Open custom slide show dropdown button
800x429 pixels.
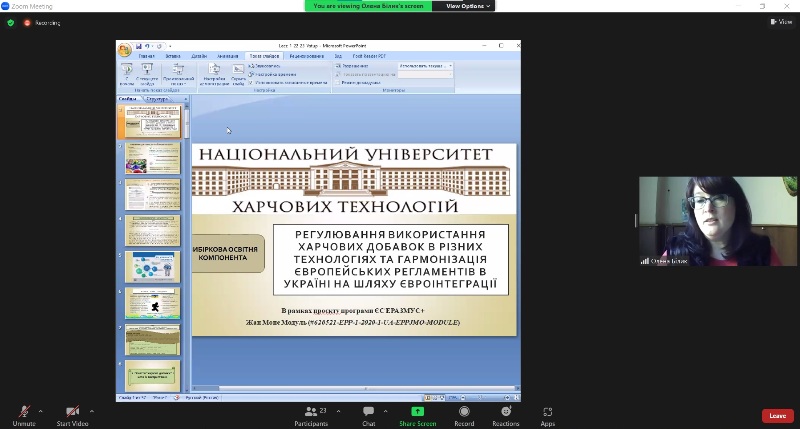[178, 73]
